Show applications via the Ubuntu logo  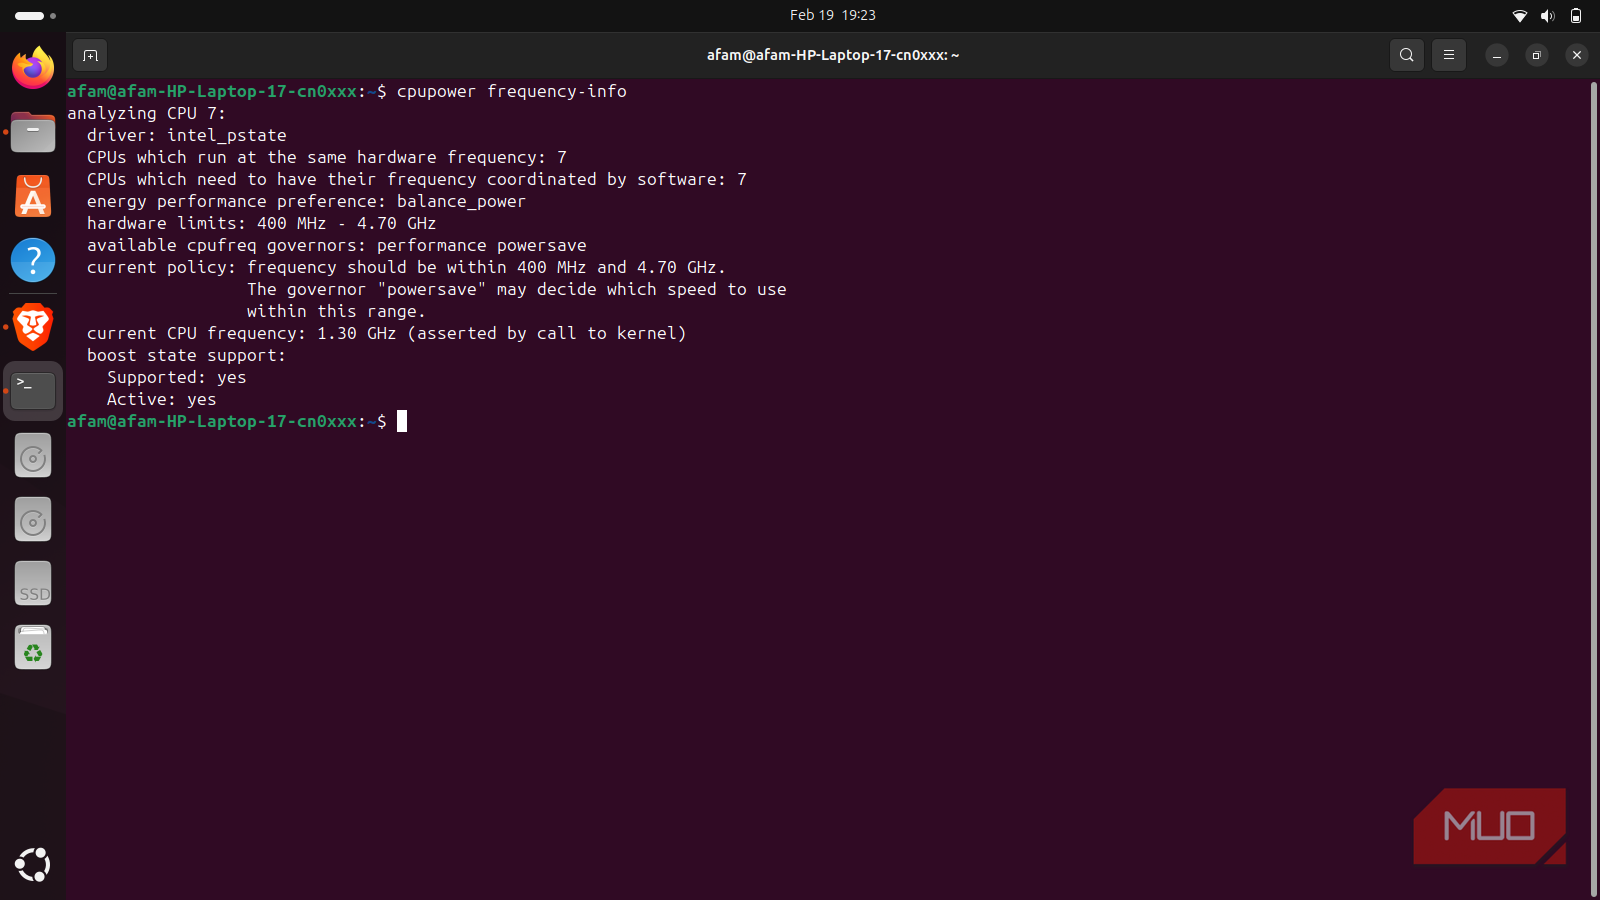[33, 865]
